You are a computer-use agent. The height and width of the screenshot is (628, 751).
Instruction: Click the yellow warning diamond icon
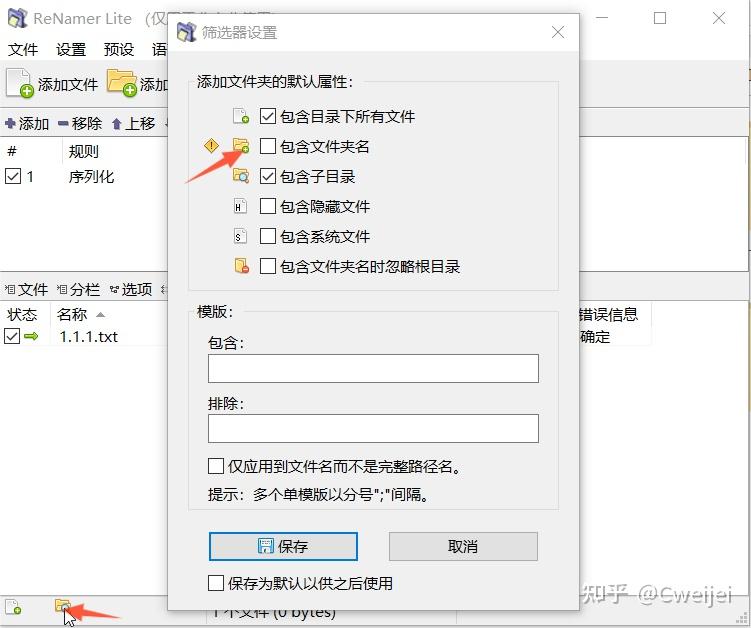click(x=211, y=146)
